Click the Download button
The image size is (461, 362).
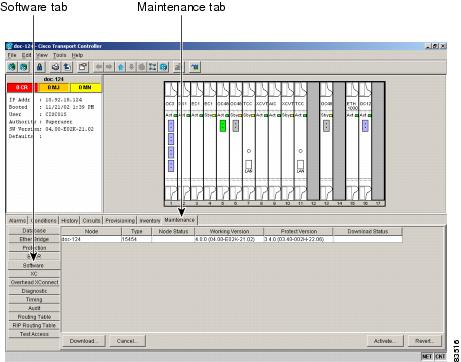tap(83, 341)
